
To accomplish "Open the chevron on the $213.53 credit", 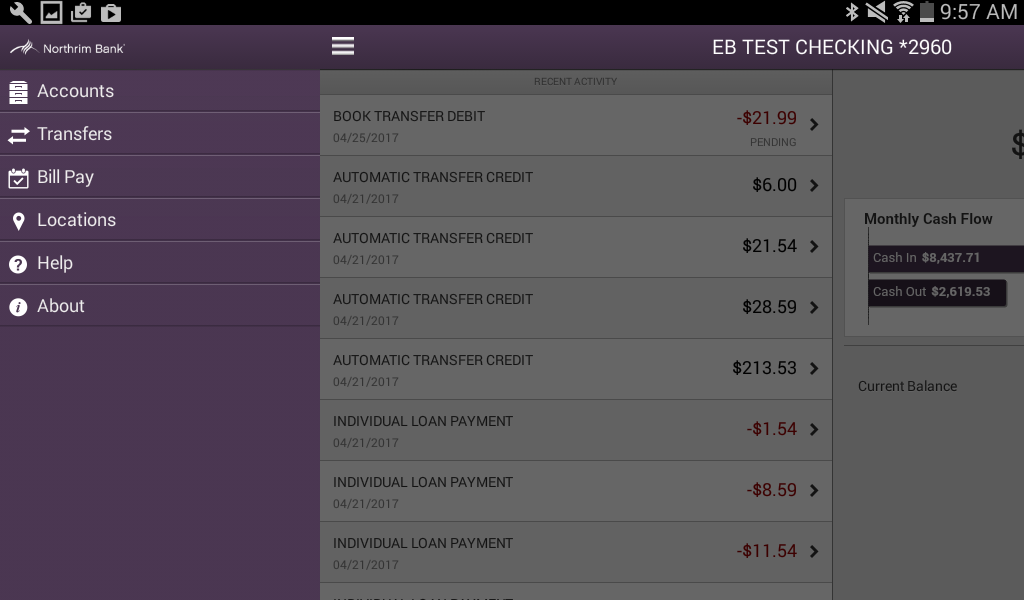I will click(x=813, y=368).
